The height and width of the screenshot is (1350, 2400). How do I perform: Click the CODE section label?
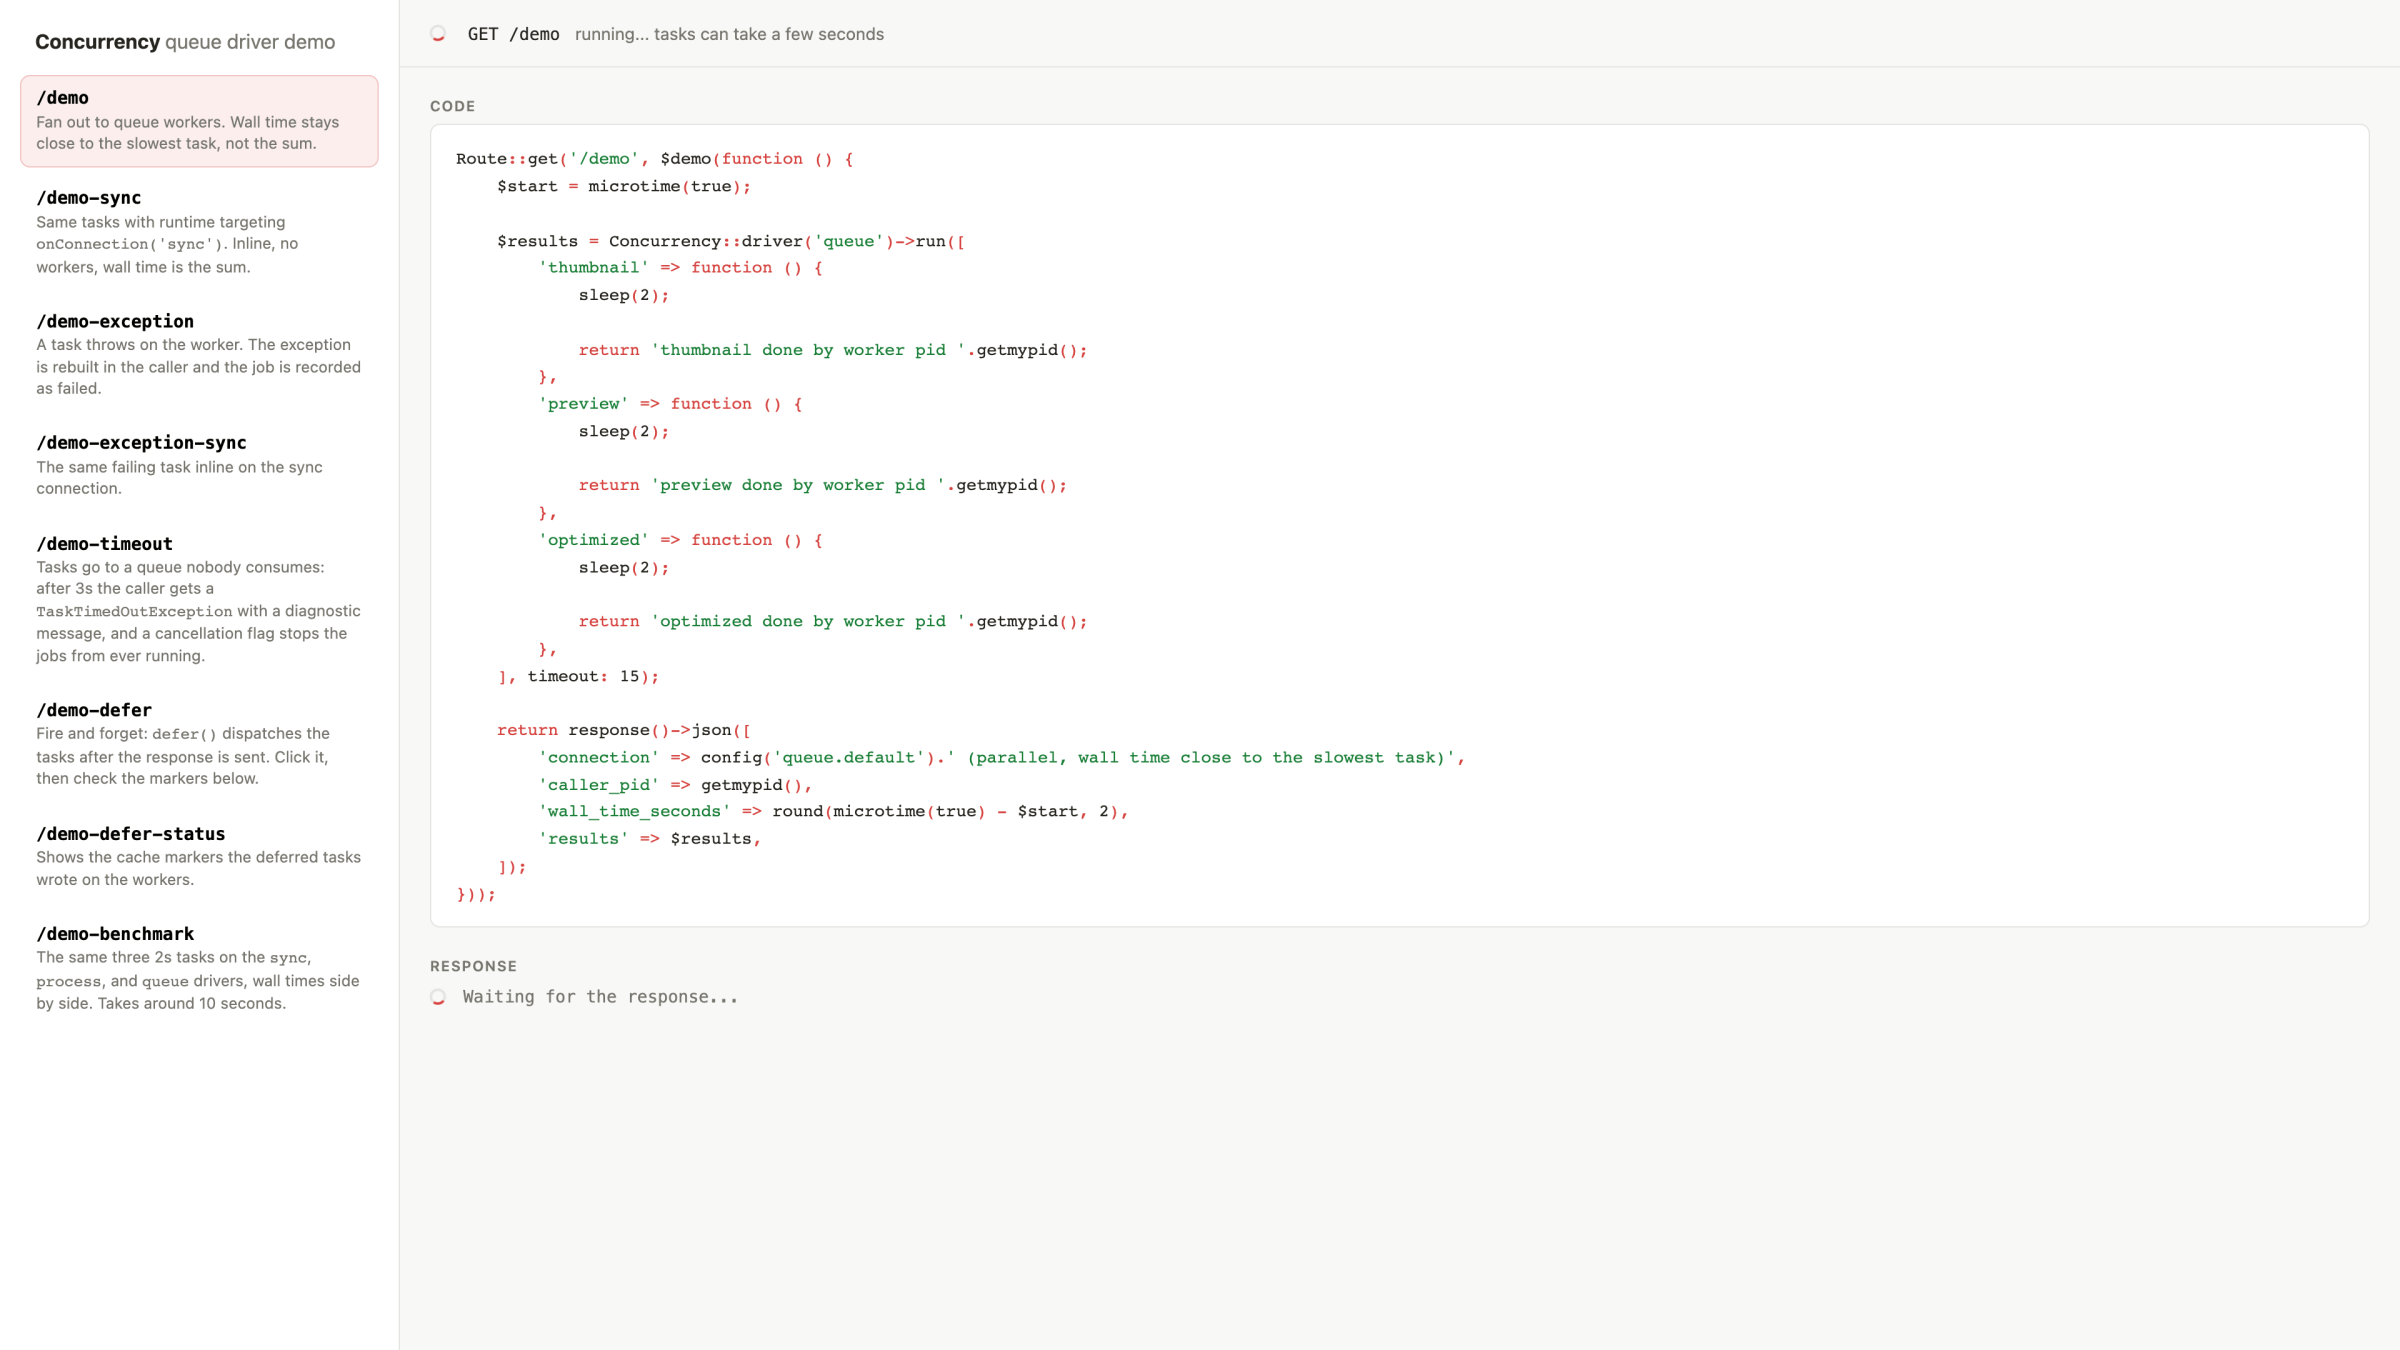pyautogui.click(x=452, y=106)
